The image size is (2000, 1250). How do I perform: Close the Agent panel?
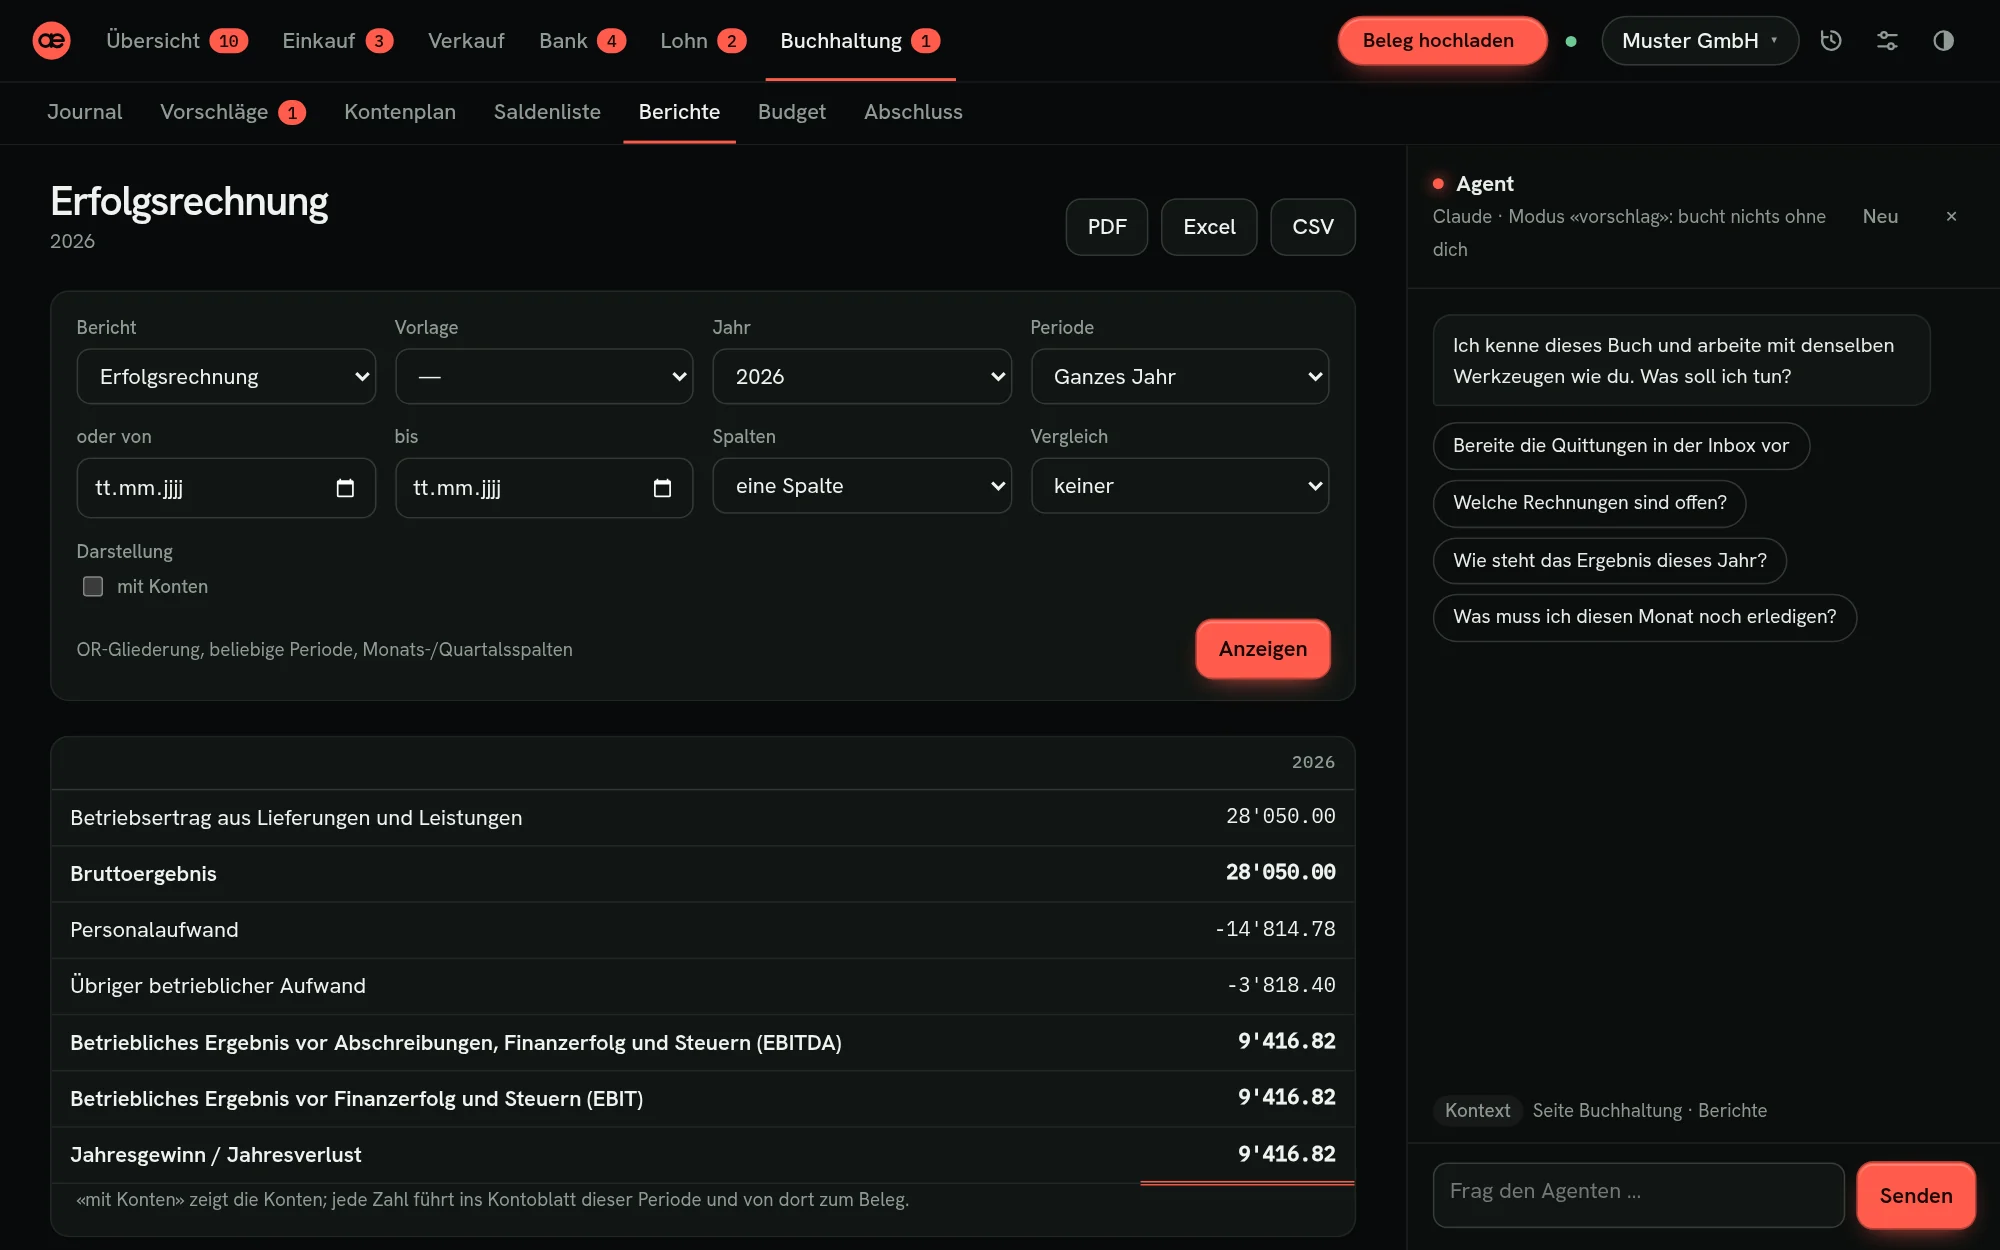1951,216
